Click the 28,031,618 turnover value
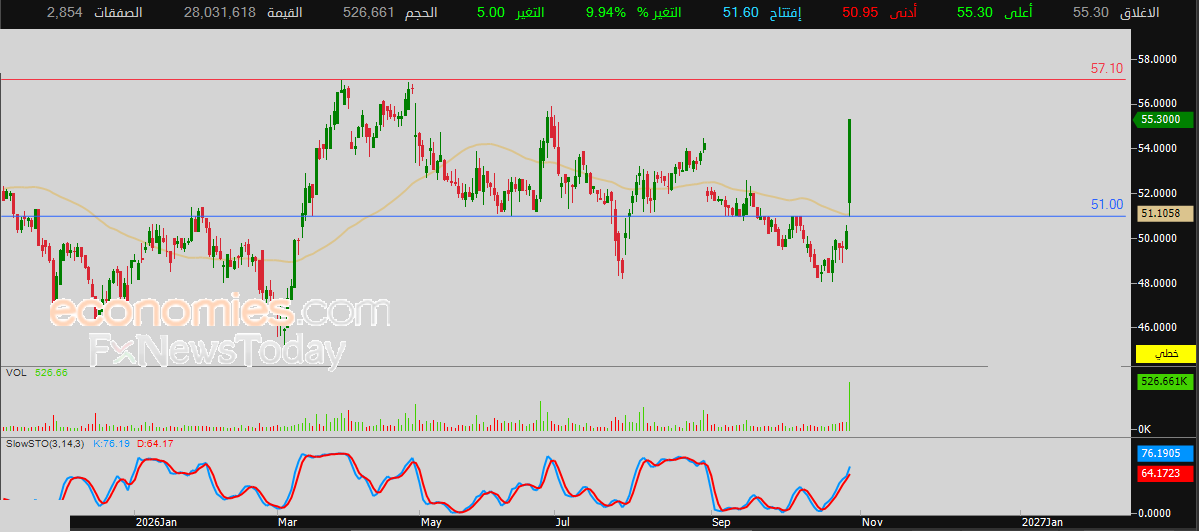Screen dimensions: 1199x532 [219, 12]
